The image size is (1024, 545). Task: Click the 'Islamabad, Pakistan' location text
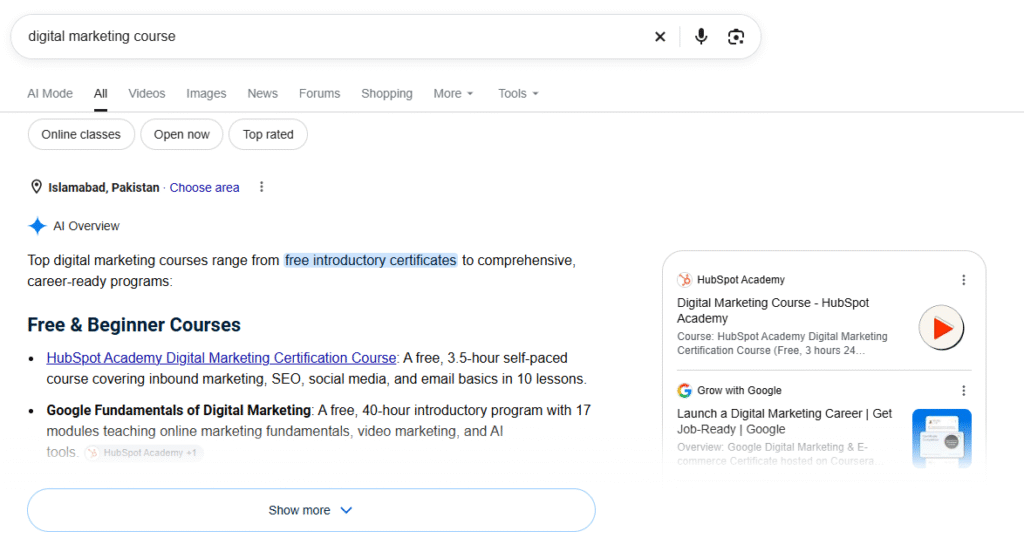click(x=104, y=187)
